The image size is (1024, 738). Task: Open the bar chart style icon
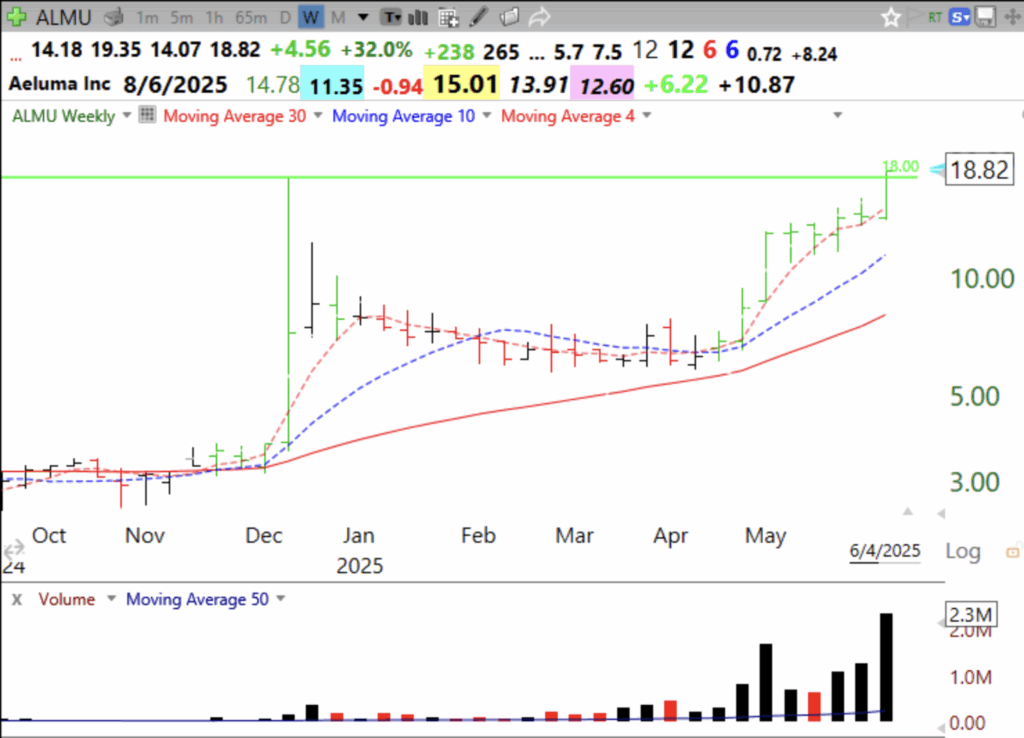(x=418, y=17)
